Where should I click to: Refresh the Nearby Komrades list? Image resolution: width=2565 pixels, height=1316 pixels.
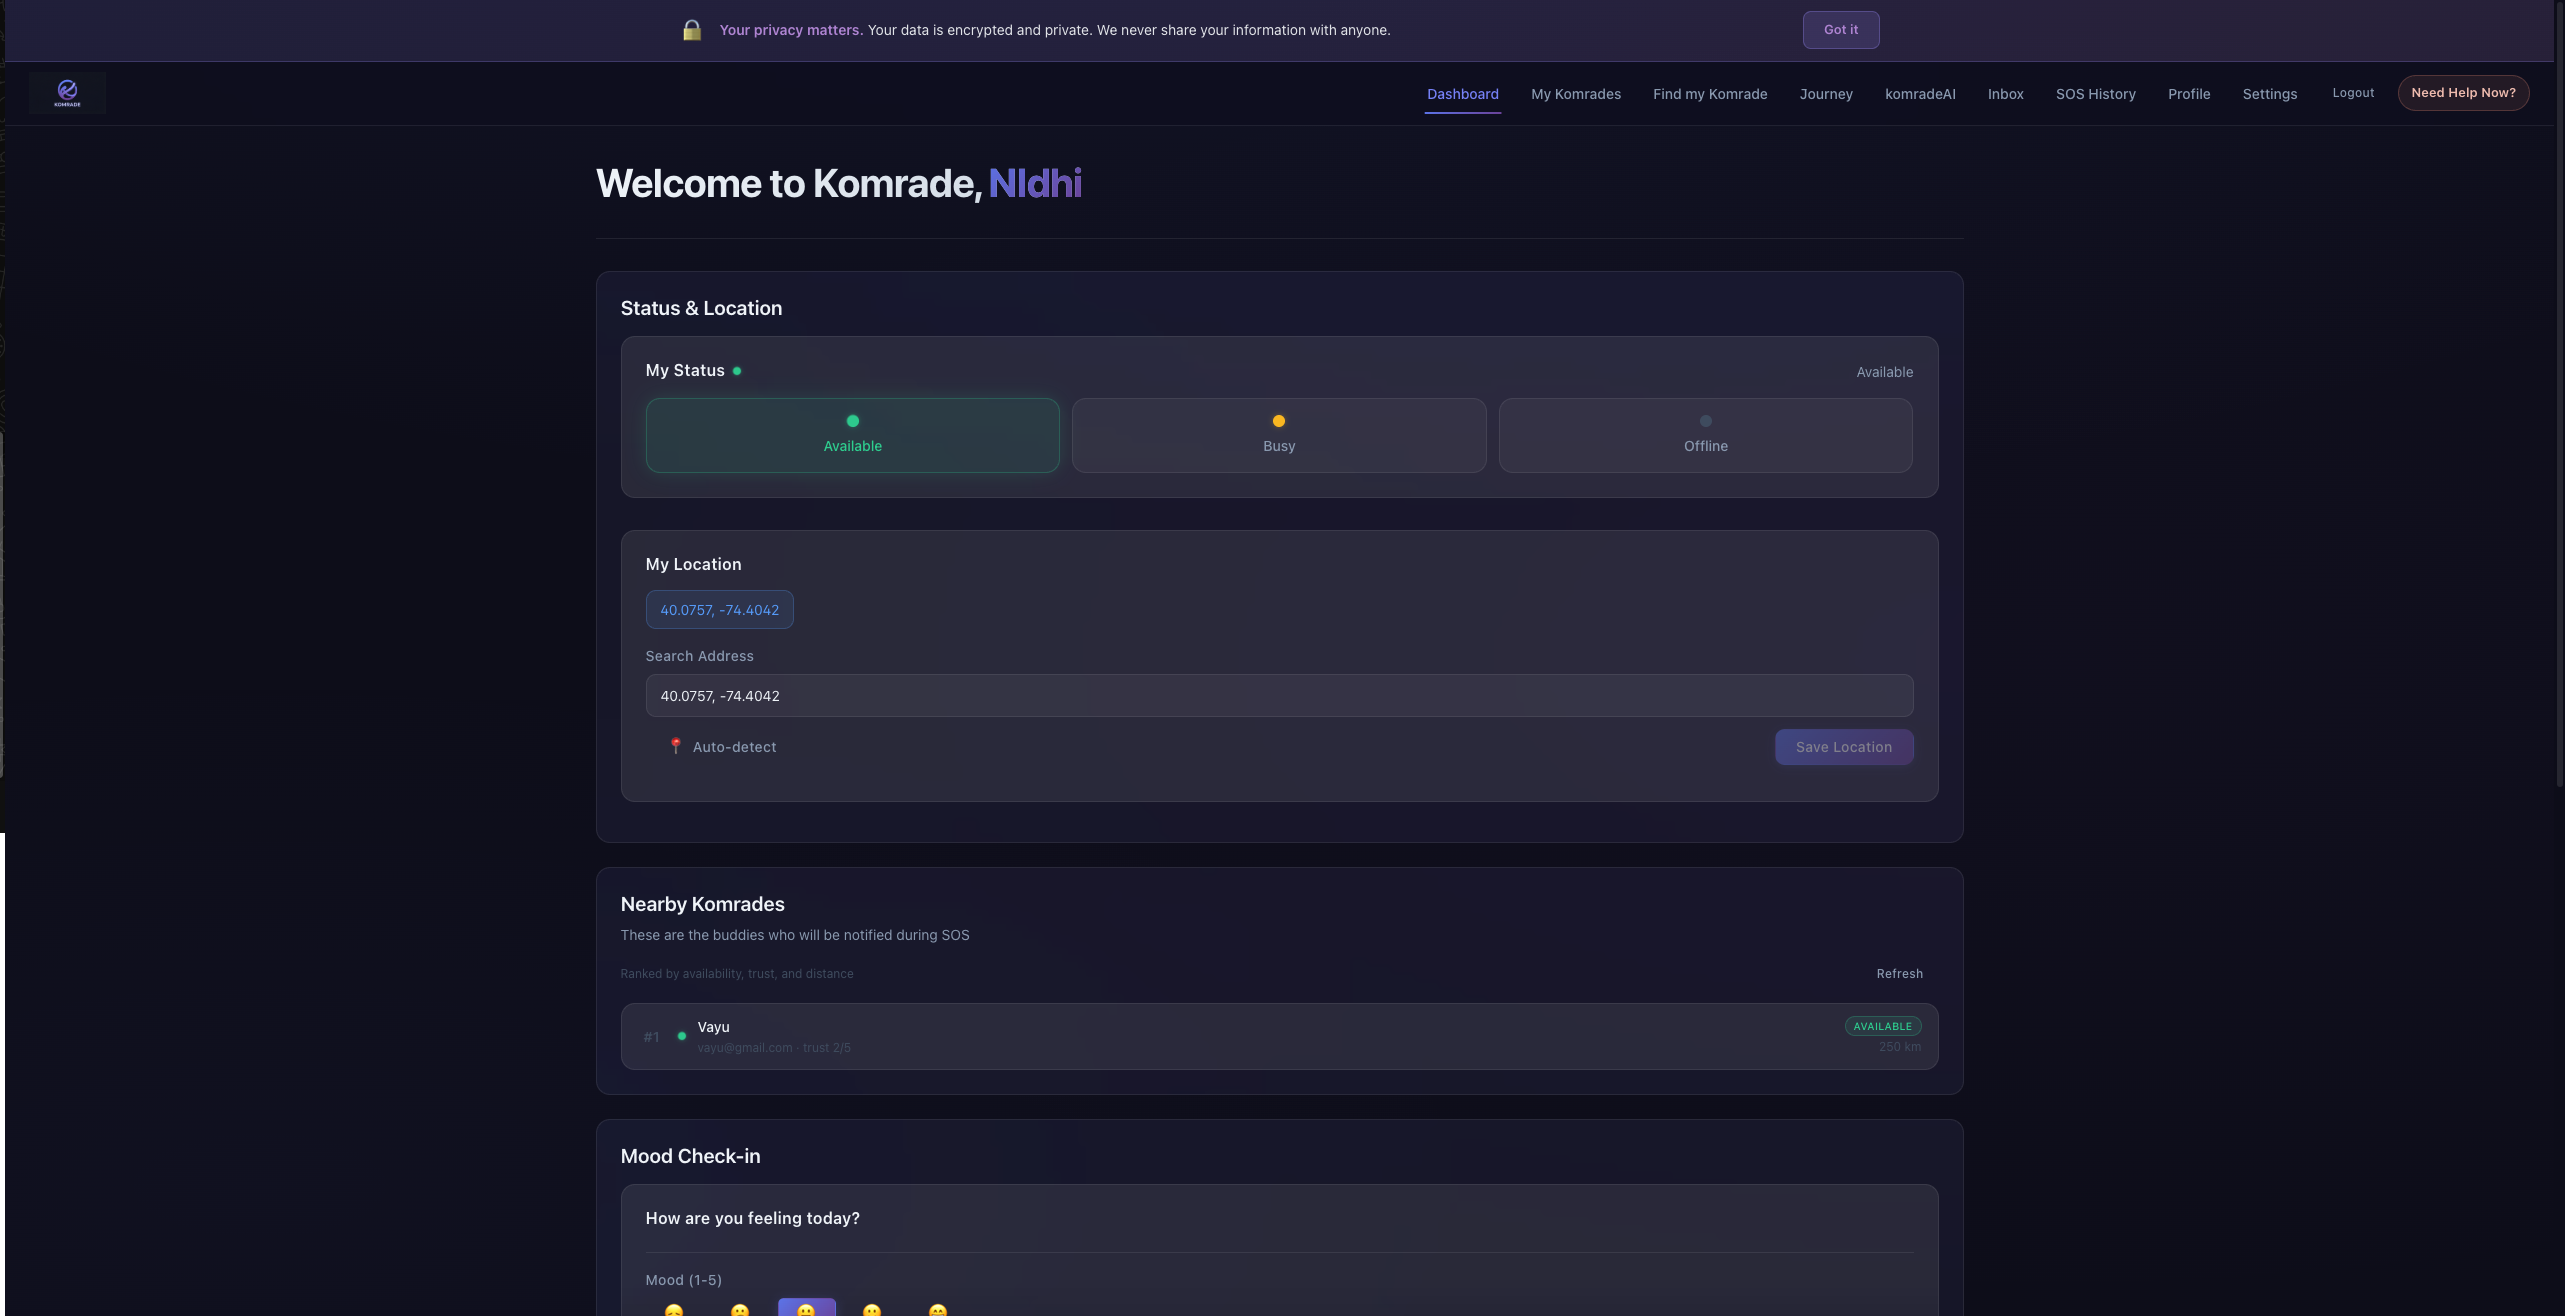(x=1899, y=973)
